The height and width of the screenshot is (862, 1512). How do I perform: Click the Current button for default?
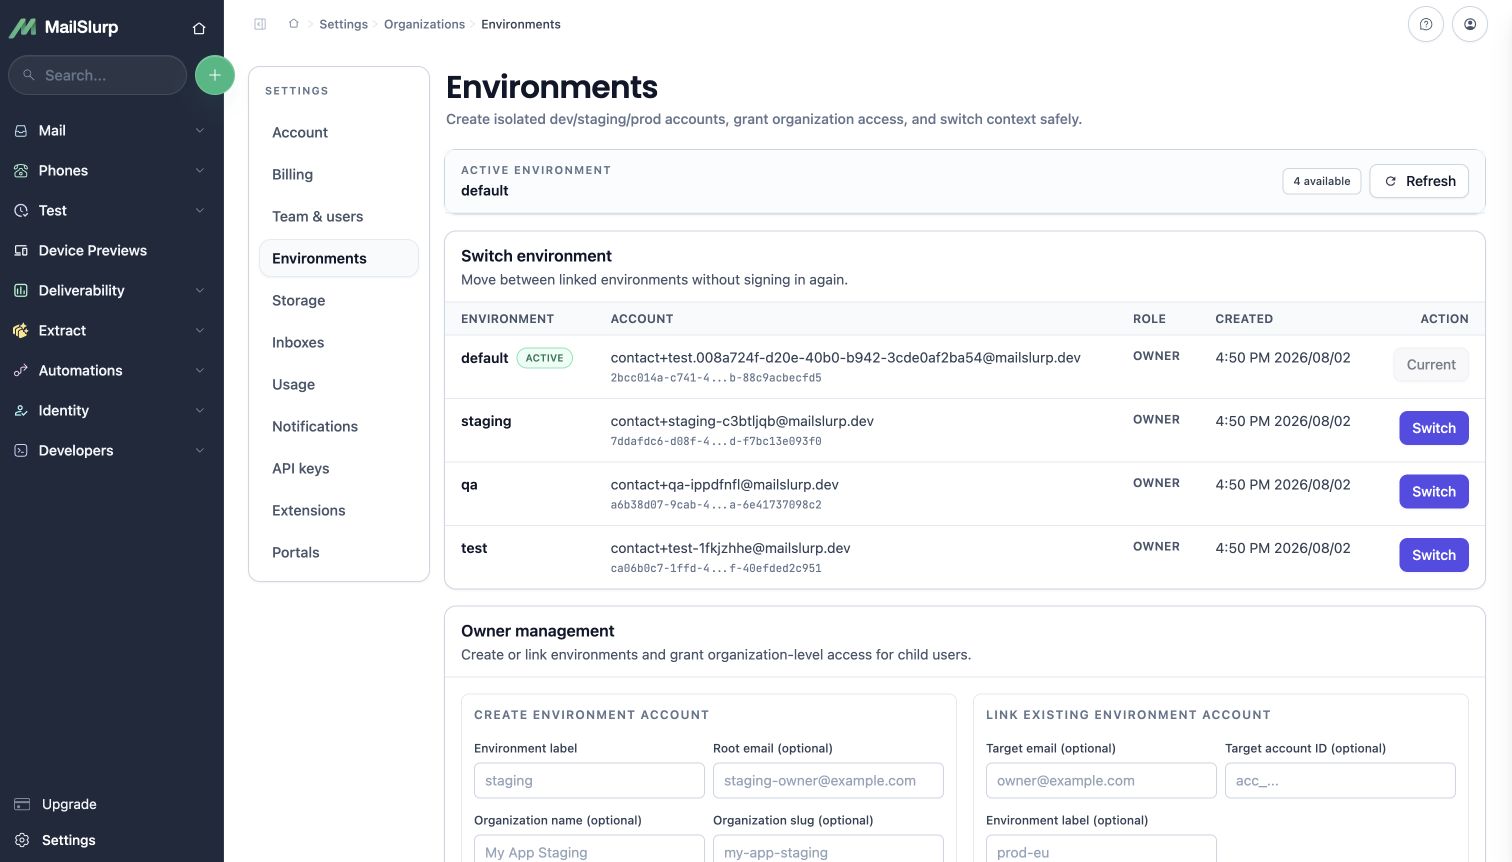[x=1431, y=365]
